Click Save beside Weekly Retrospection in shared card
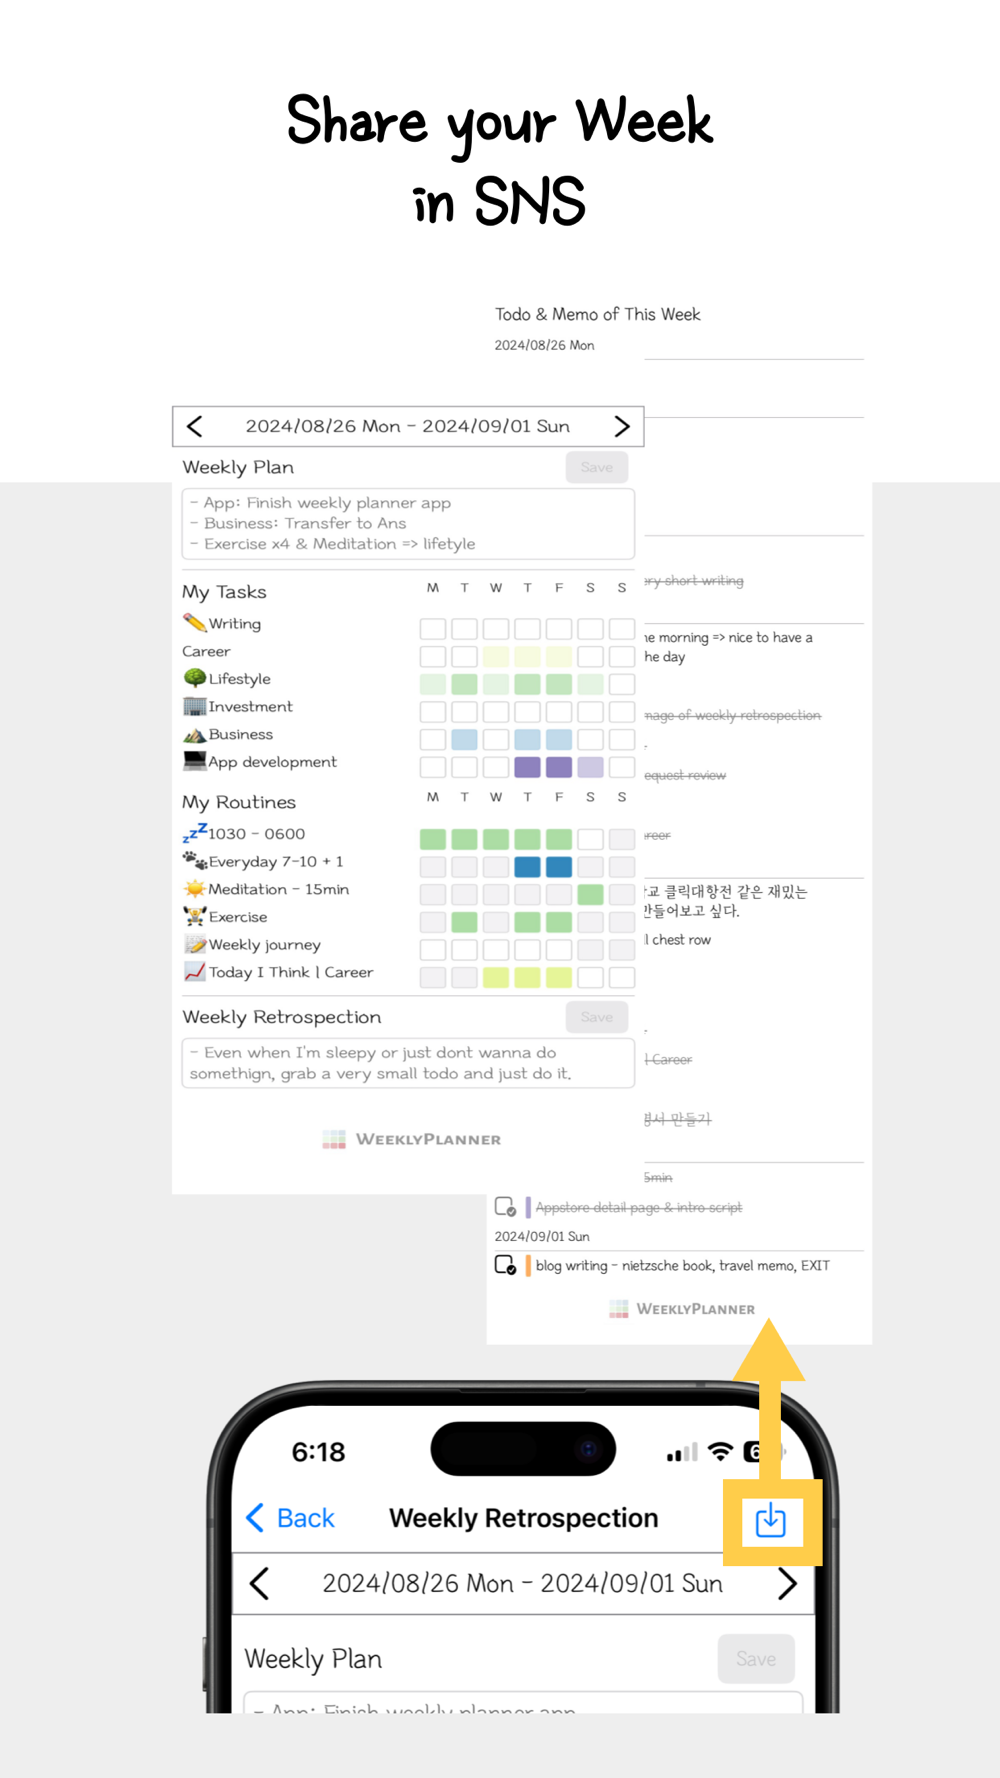The width and height of the screenshot is (1000, 1778). click(x=597, y=1017)
